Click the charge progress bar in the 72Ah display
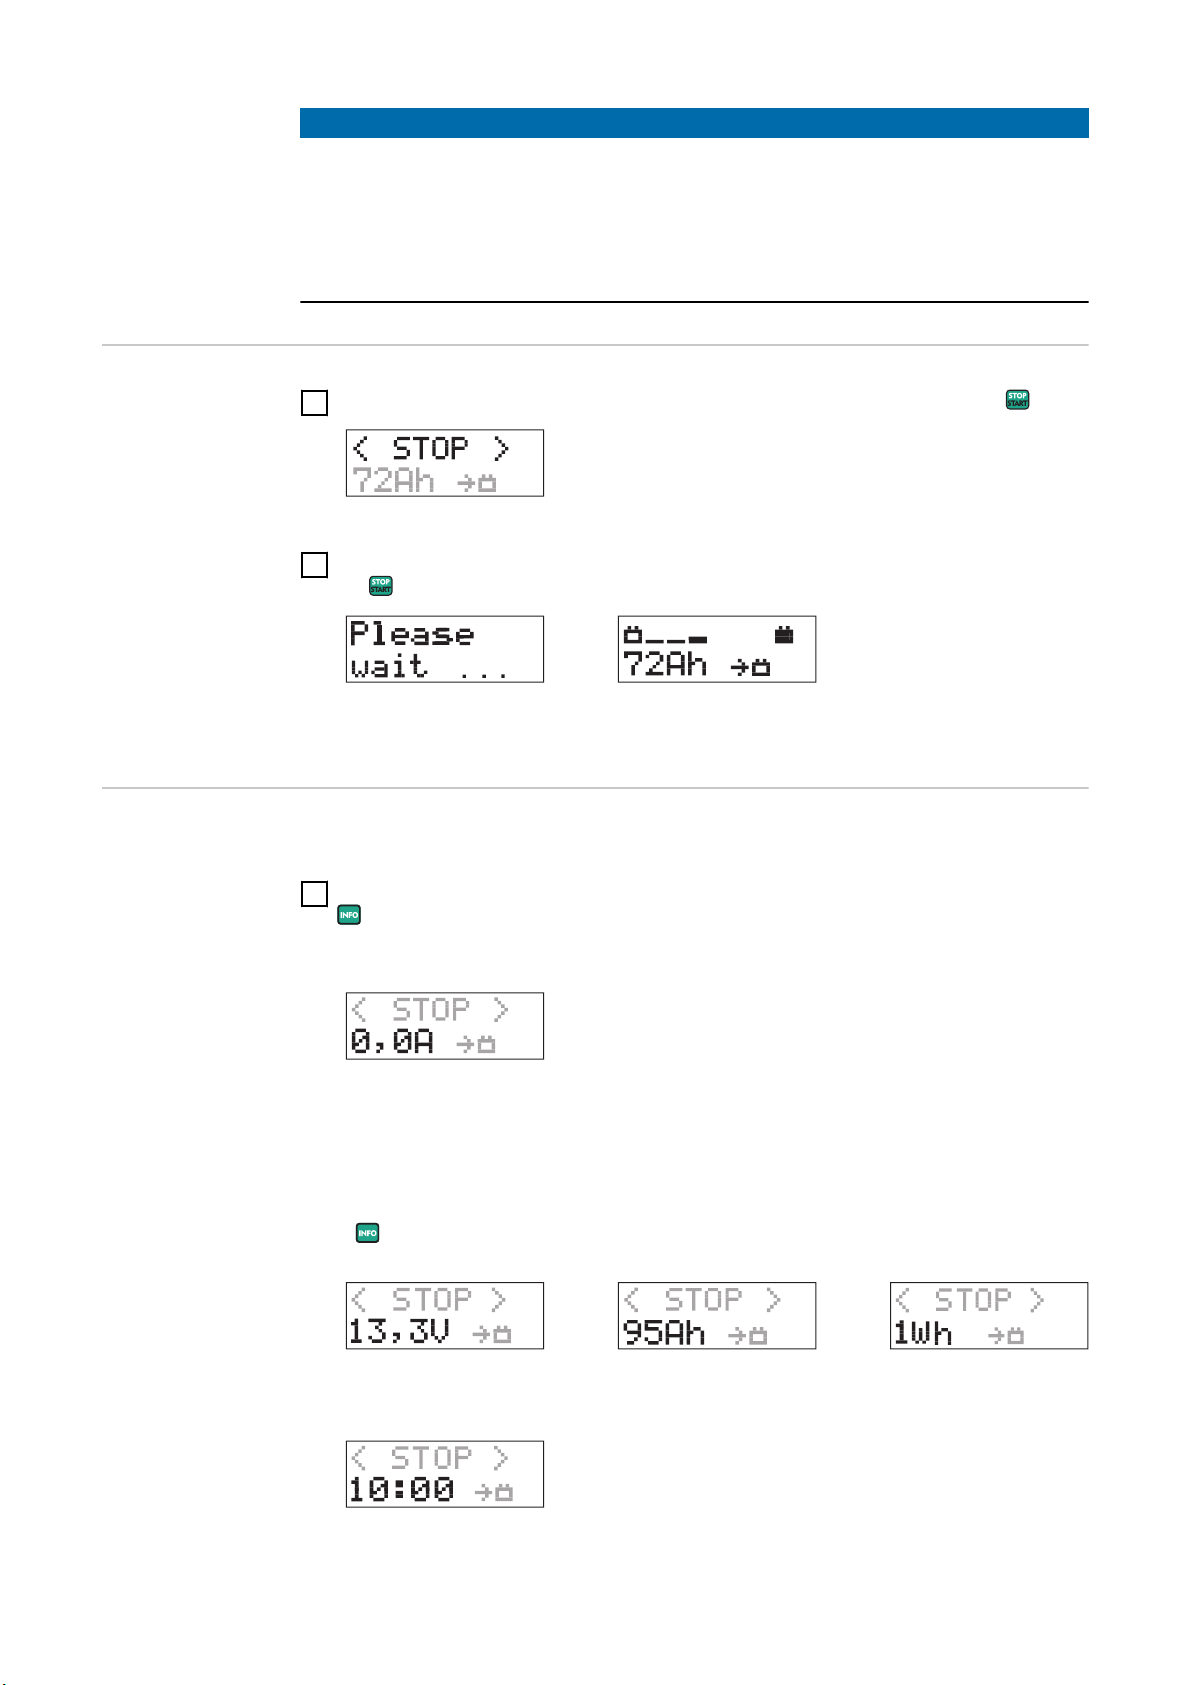This screenshot has width=1192, height=1685. click(x=666, y=635)
